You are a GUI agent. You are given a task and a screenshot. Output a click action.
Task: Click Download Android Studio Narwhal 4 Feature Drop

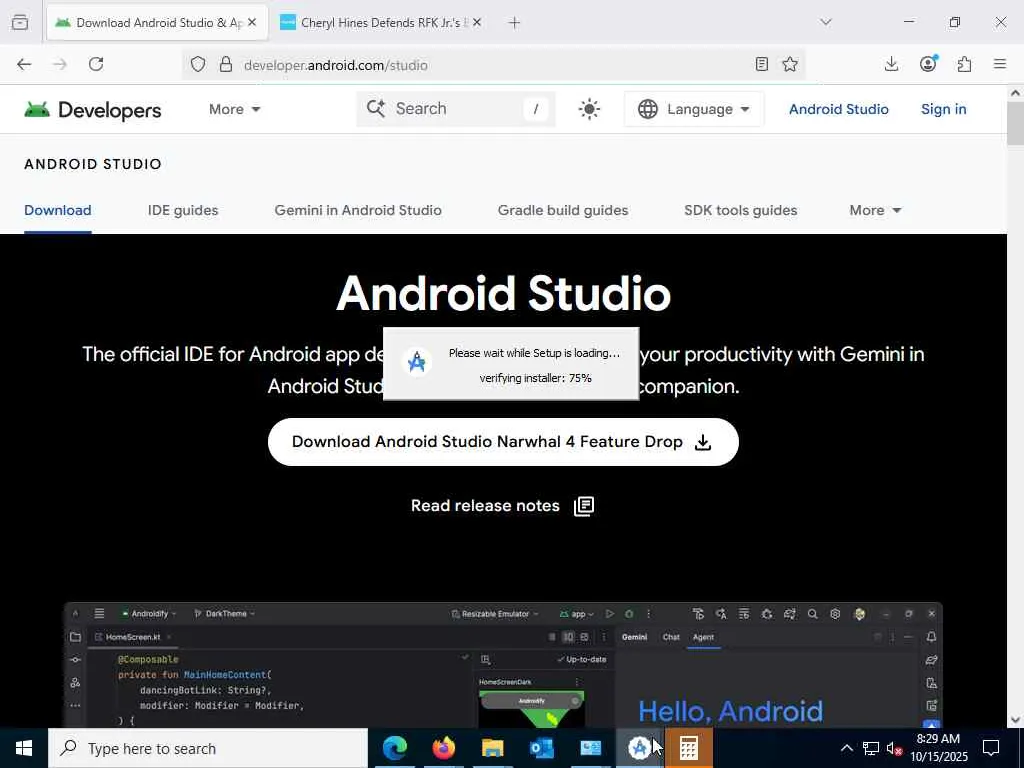(x=503, y=442)
